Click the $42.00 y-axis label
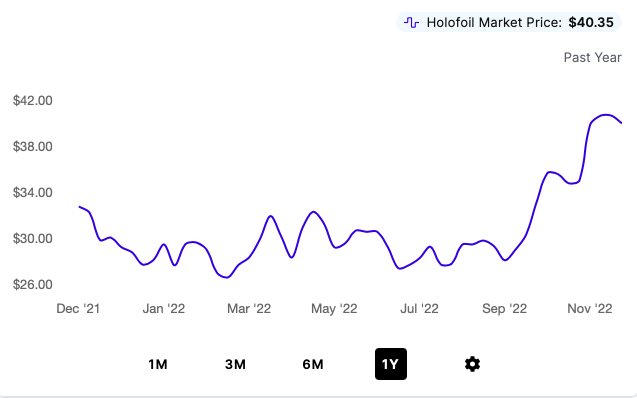 point(32,100)
